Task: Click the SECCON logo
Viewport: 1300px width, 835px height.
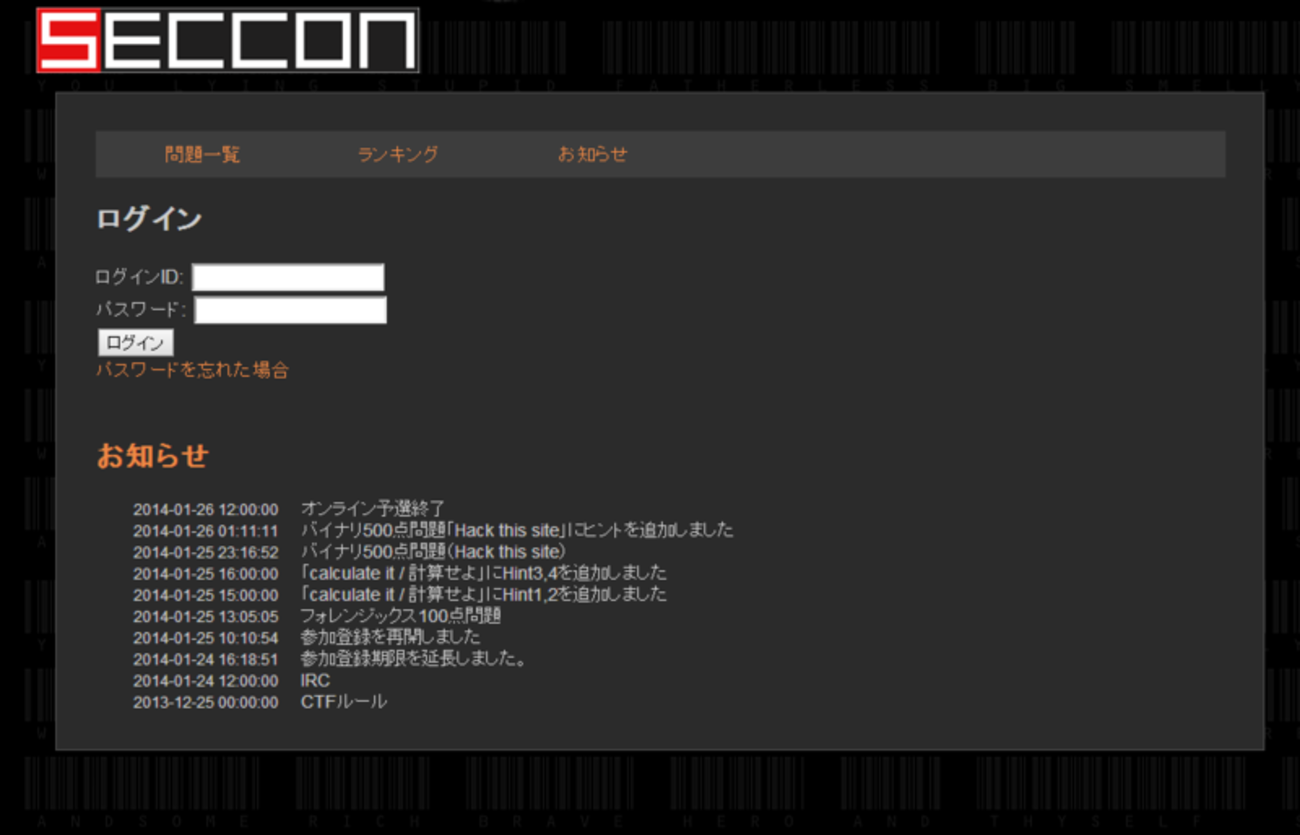Action: tap(227, 40)
